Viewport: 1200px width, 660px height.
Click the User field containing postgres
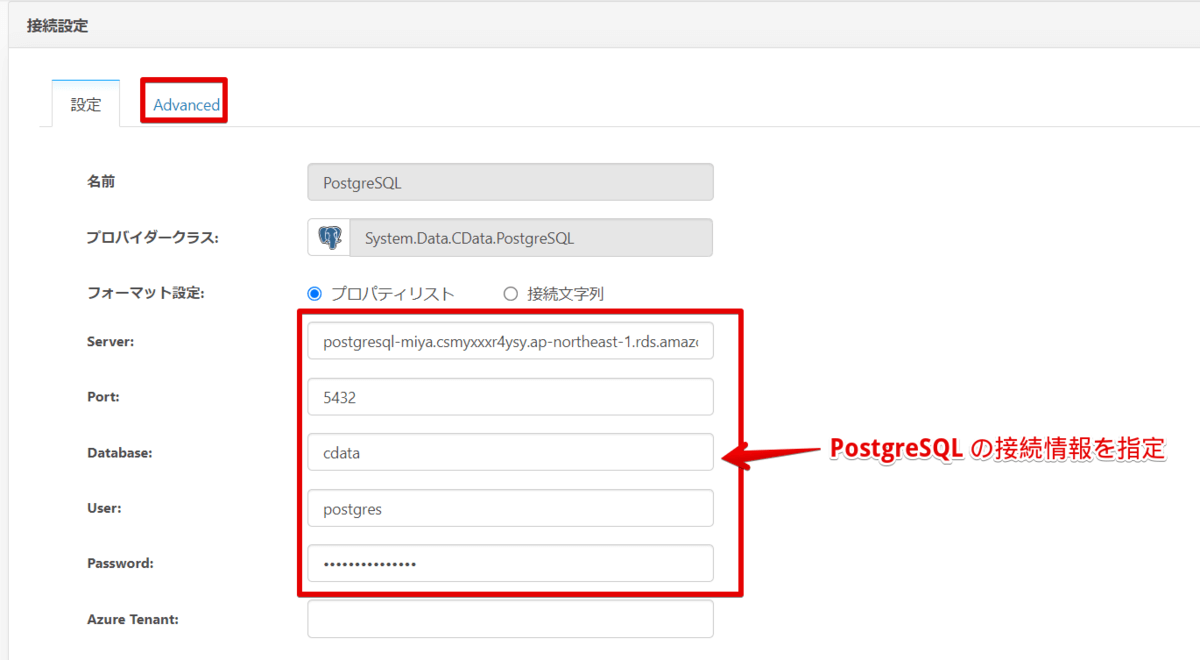click(510, 508)
